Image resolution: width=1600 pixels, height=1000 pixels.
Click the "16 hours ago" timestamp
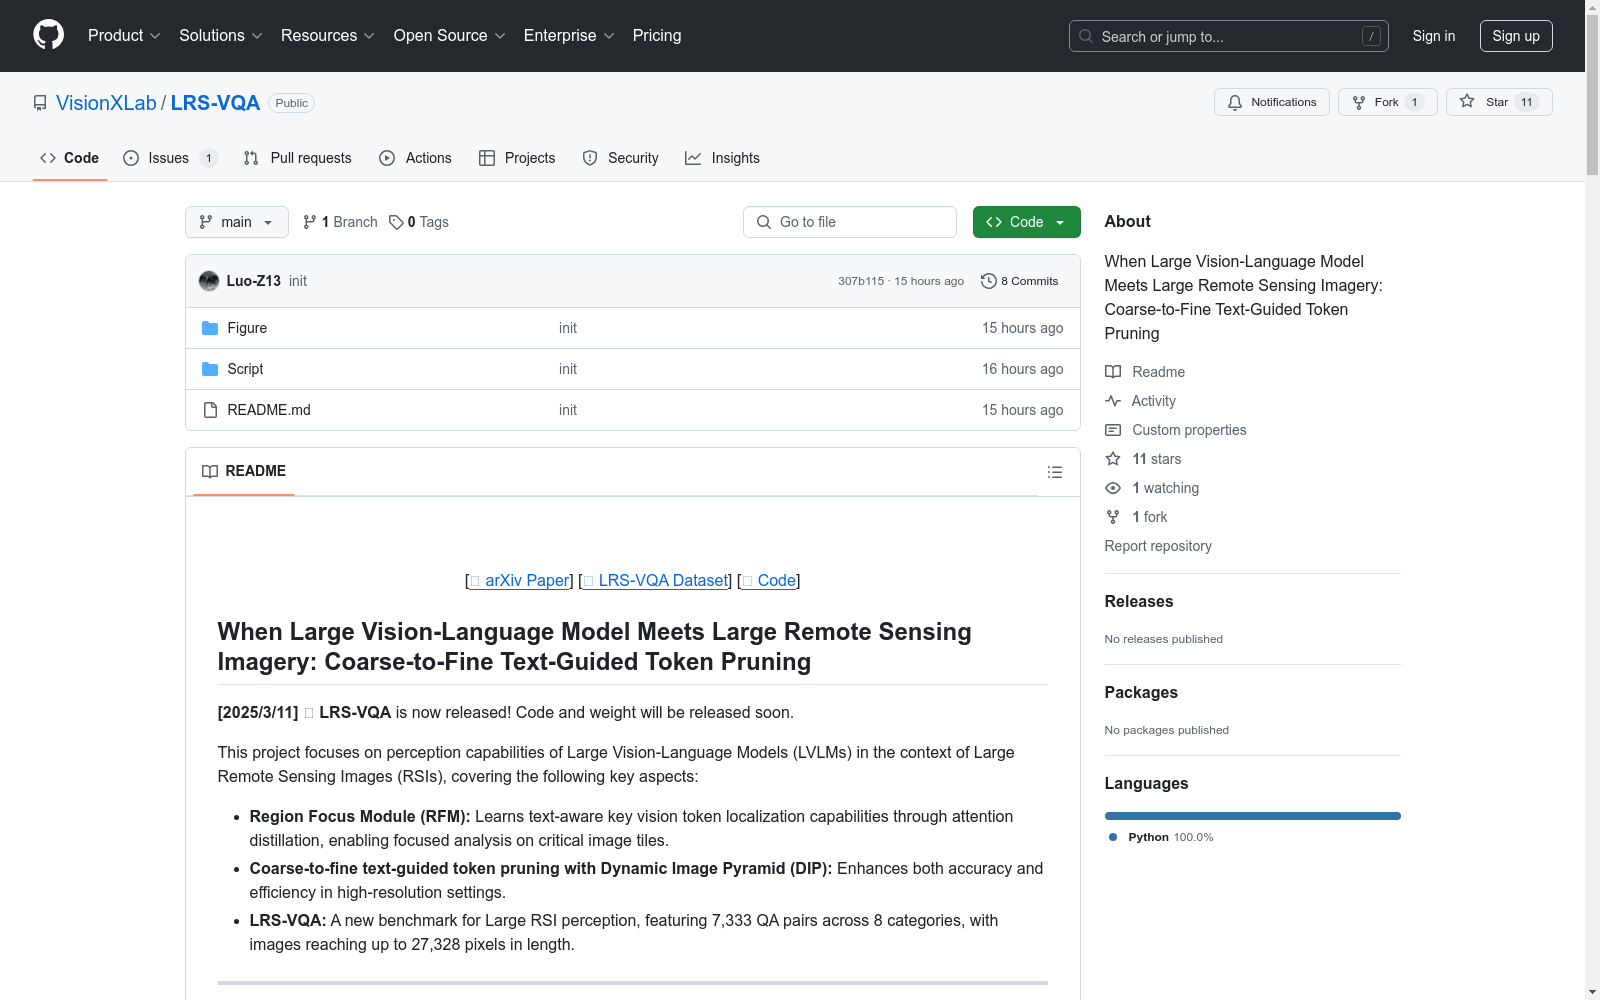pyautogui.click(x=1023, y=369)
